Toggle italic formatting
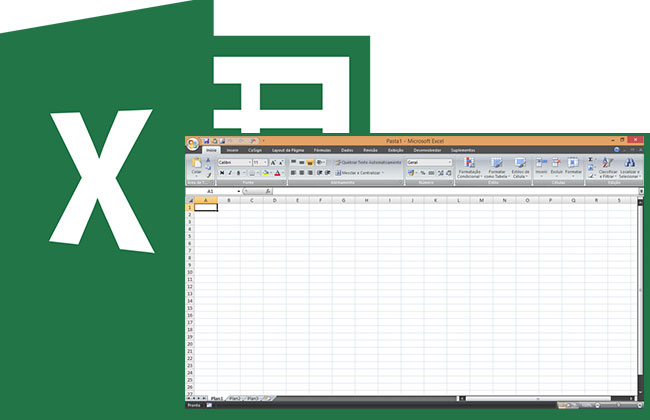The height and width of the screenshot is (420, 650). tap(230, 173)
